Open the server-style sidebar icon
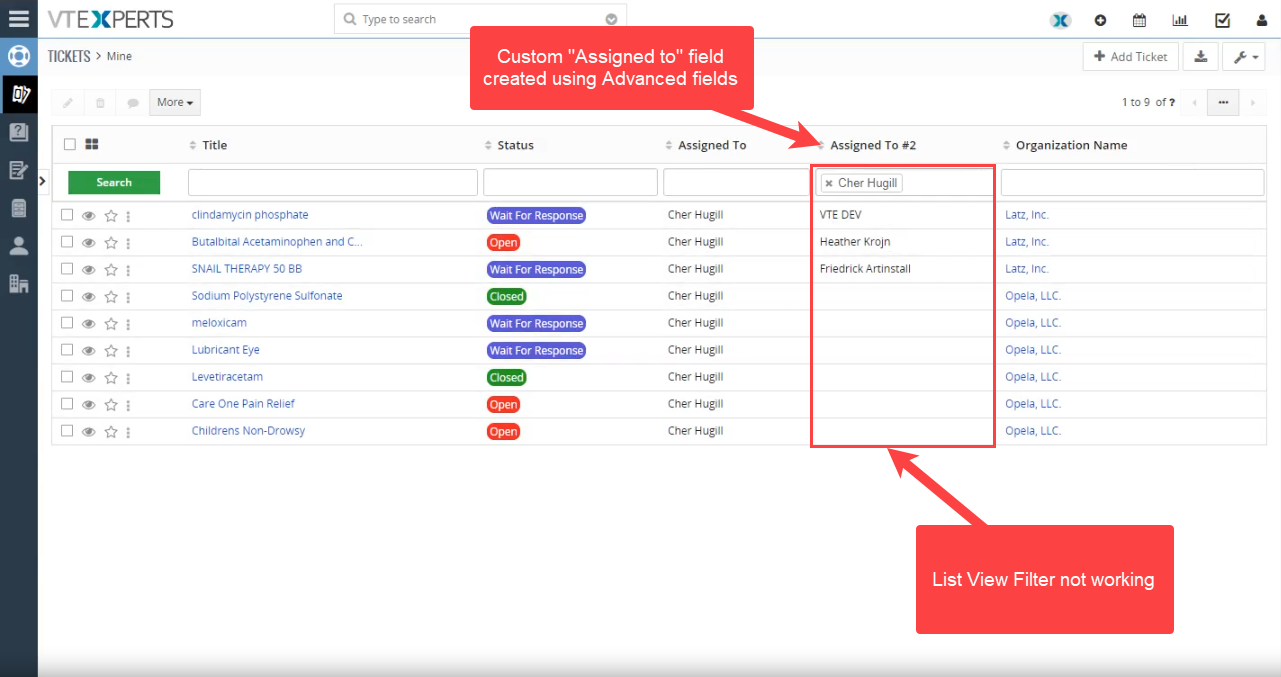Screen dimensions: 1281x677 click(18, 208)
